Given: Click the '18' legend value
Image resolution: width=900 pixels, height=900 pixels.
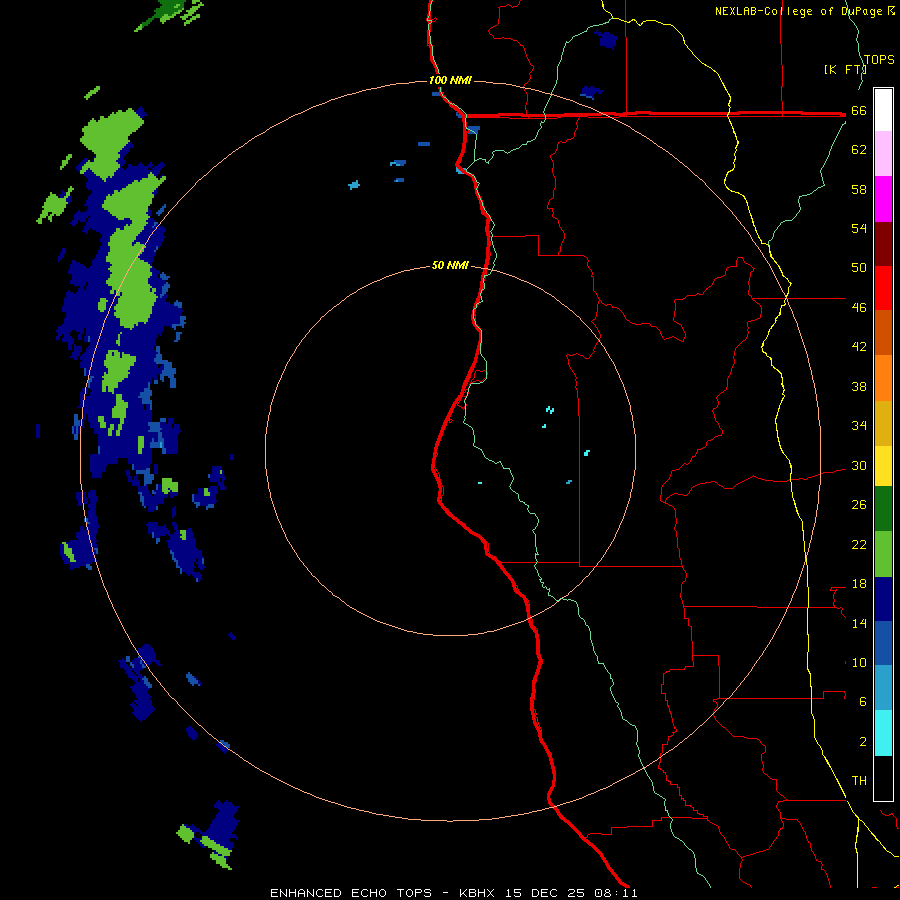Looking at the screenshot, I should 859,584.
